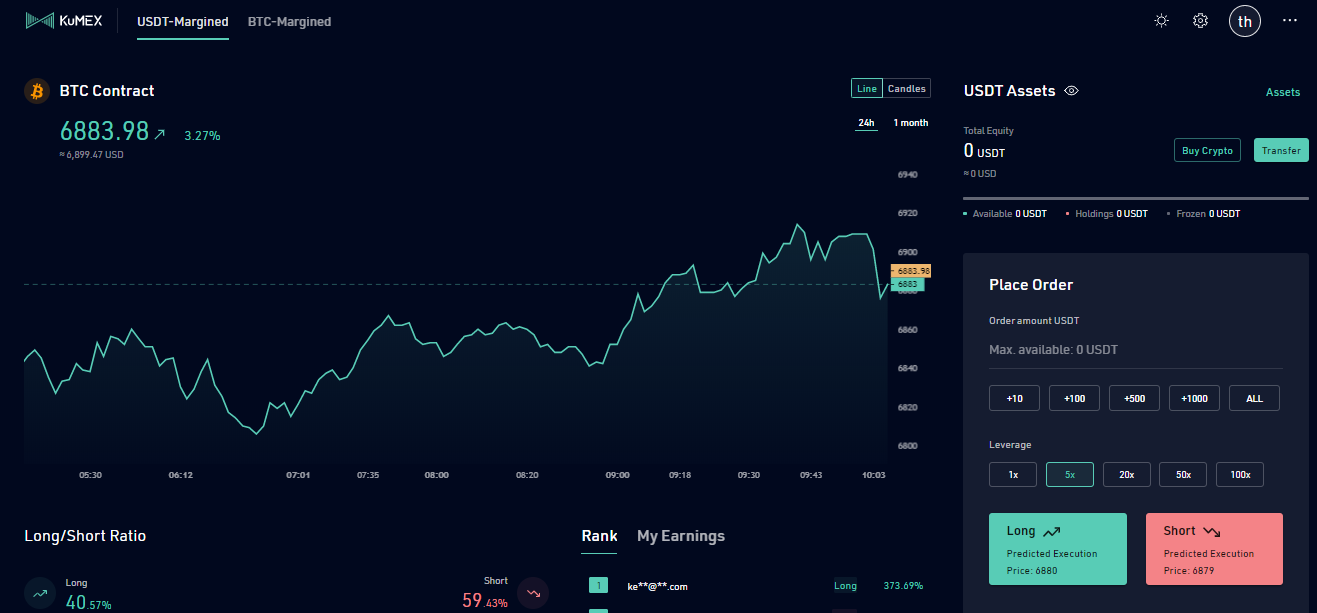Viewport: 1317px width, 613px height.
Task: Click the Transfer button
Action: coord(1281,150)
